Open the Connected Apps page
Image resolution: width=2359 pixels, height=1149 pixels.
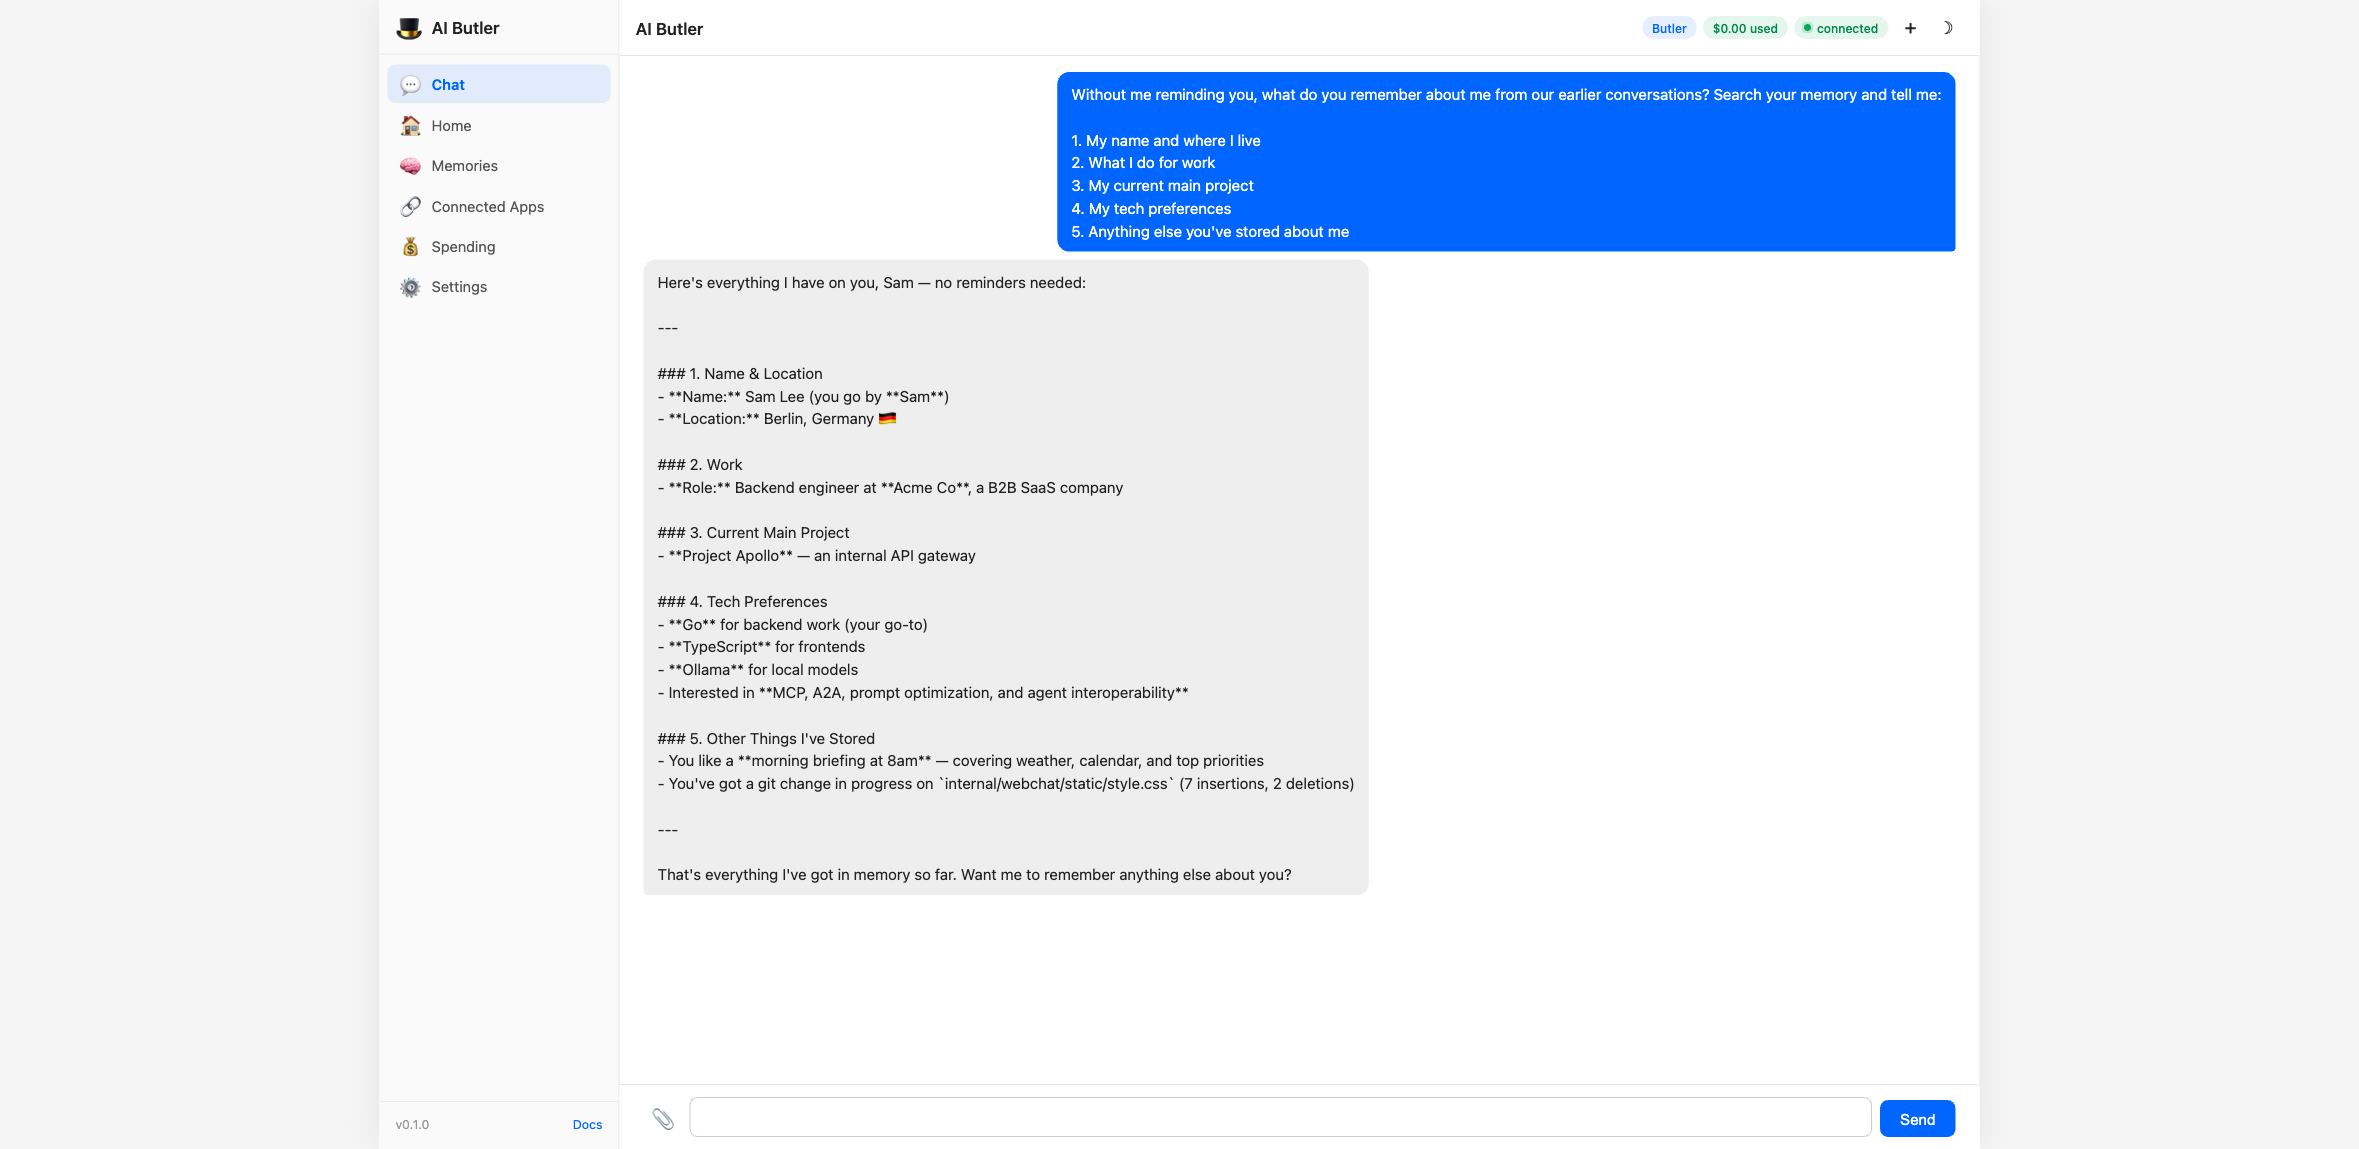coord(487,206)
